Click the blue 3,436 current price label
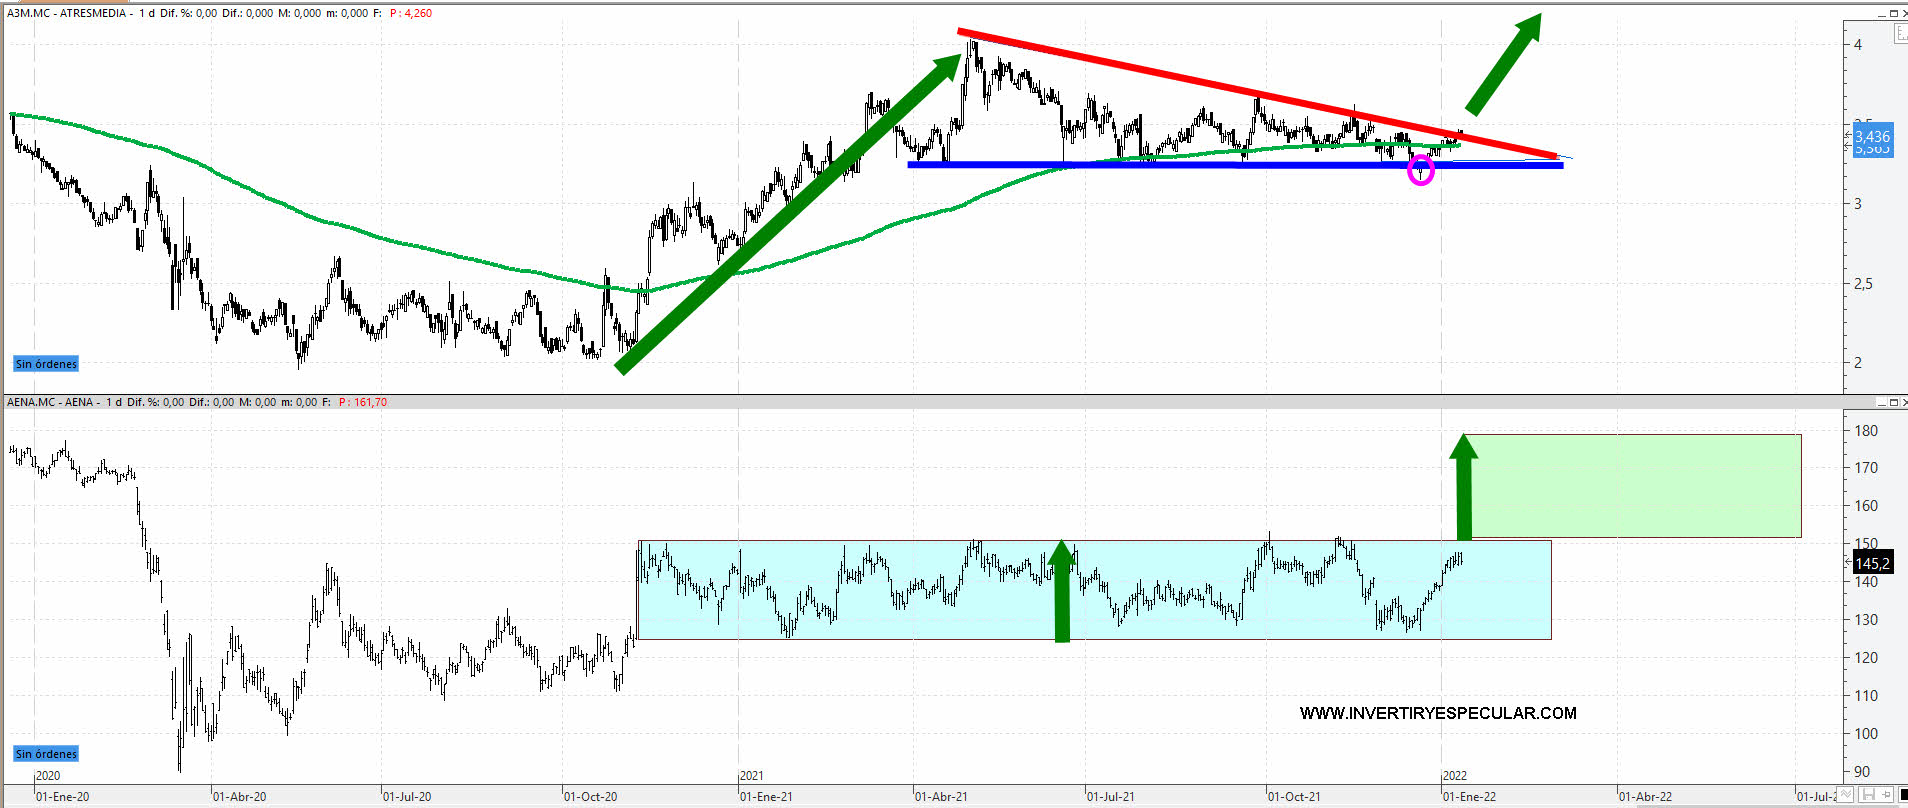 point(1872,137)
